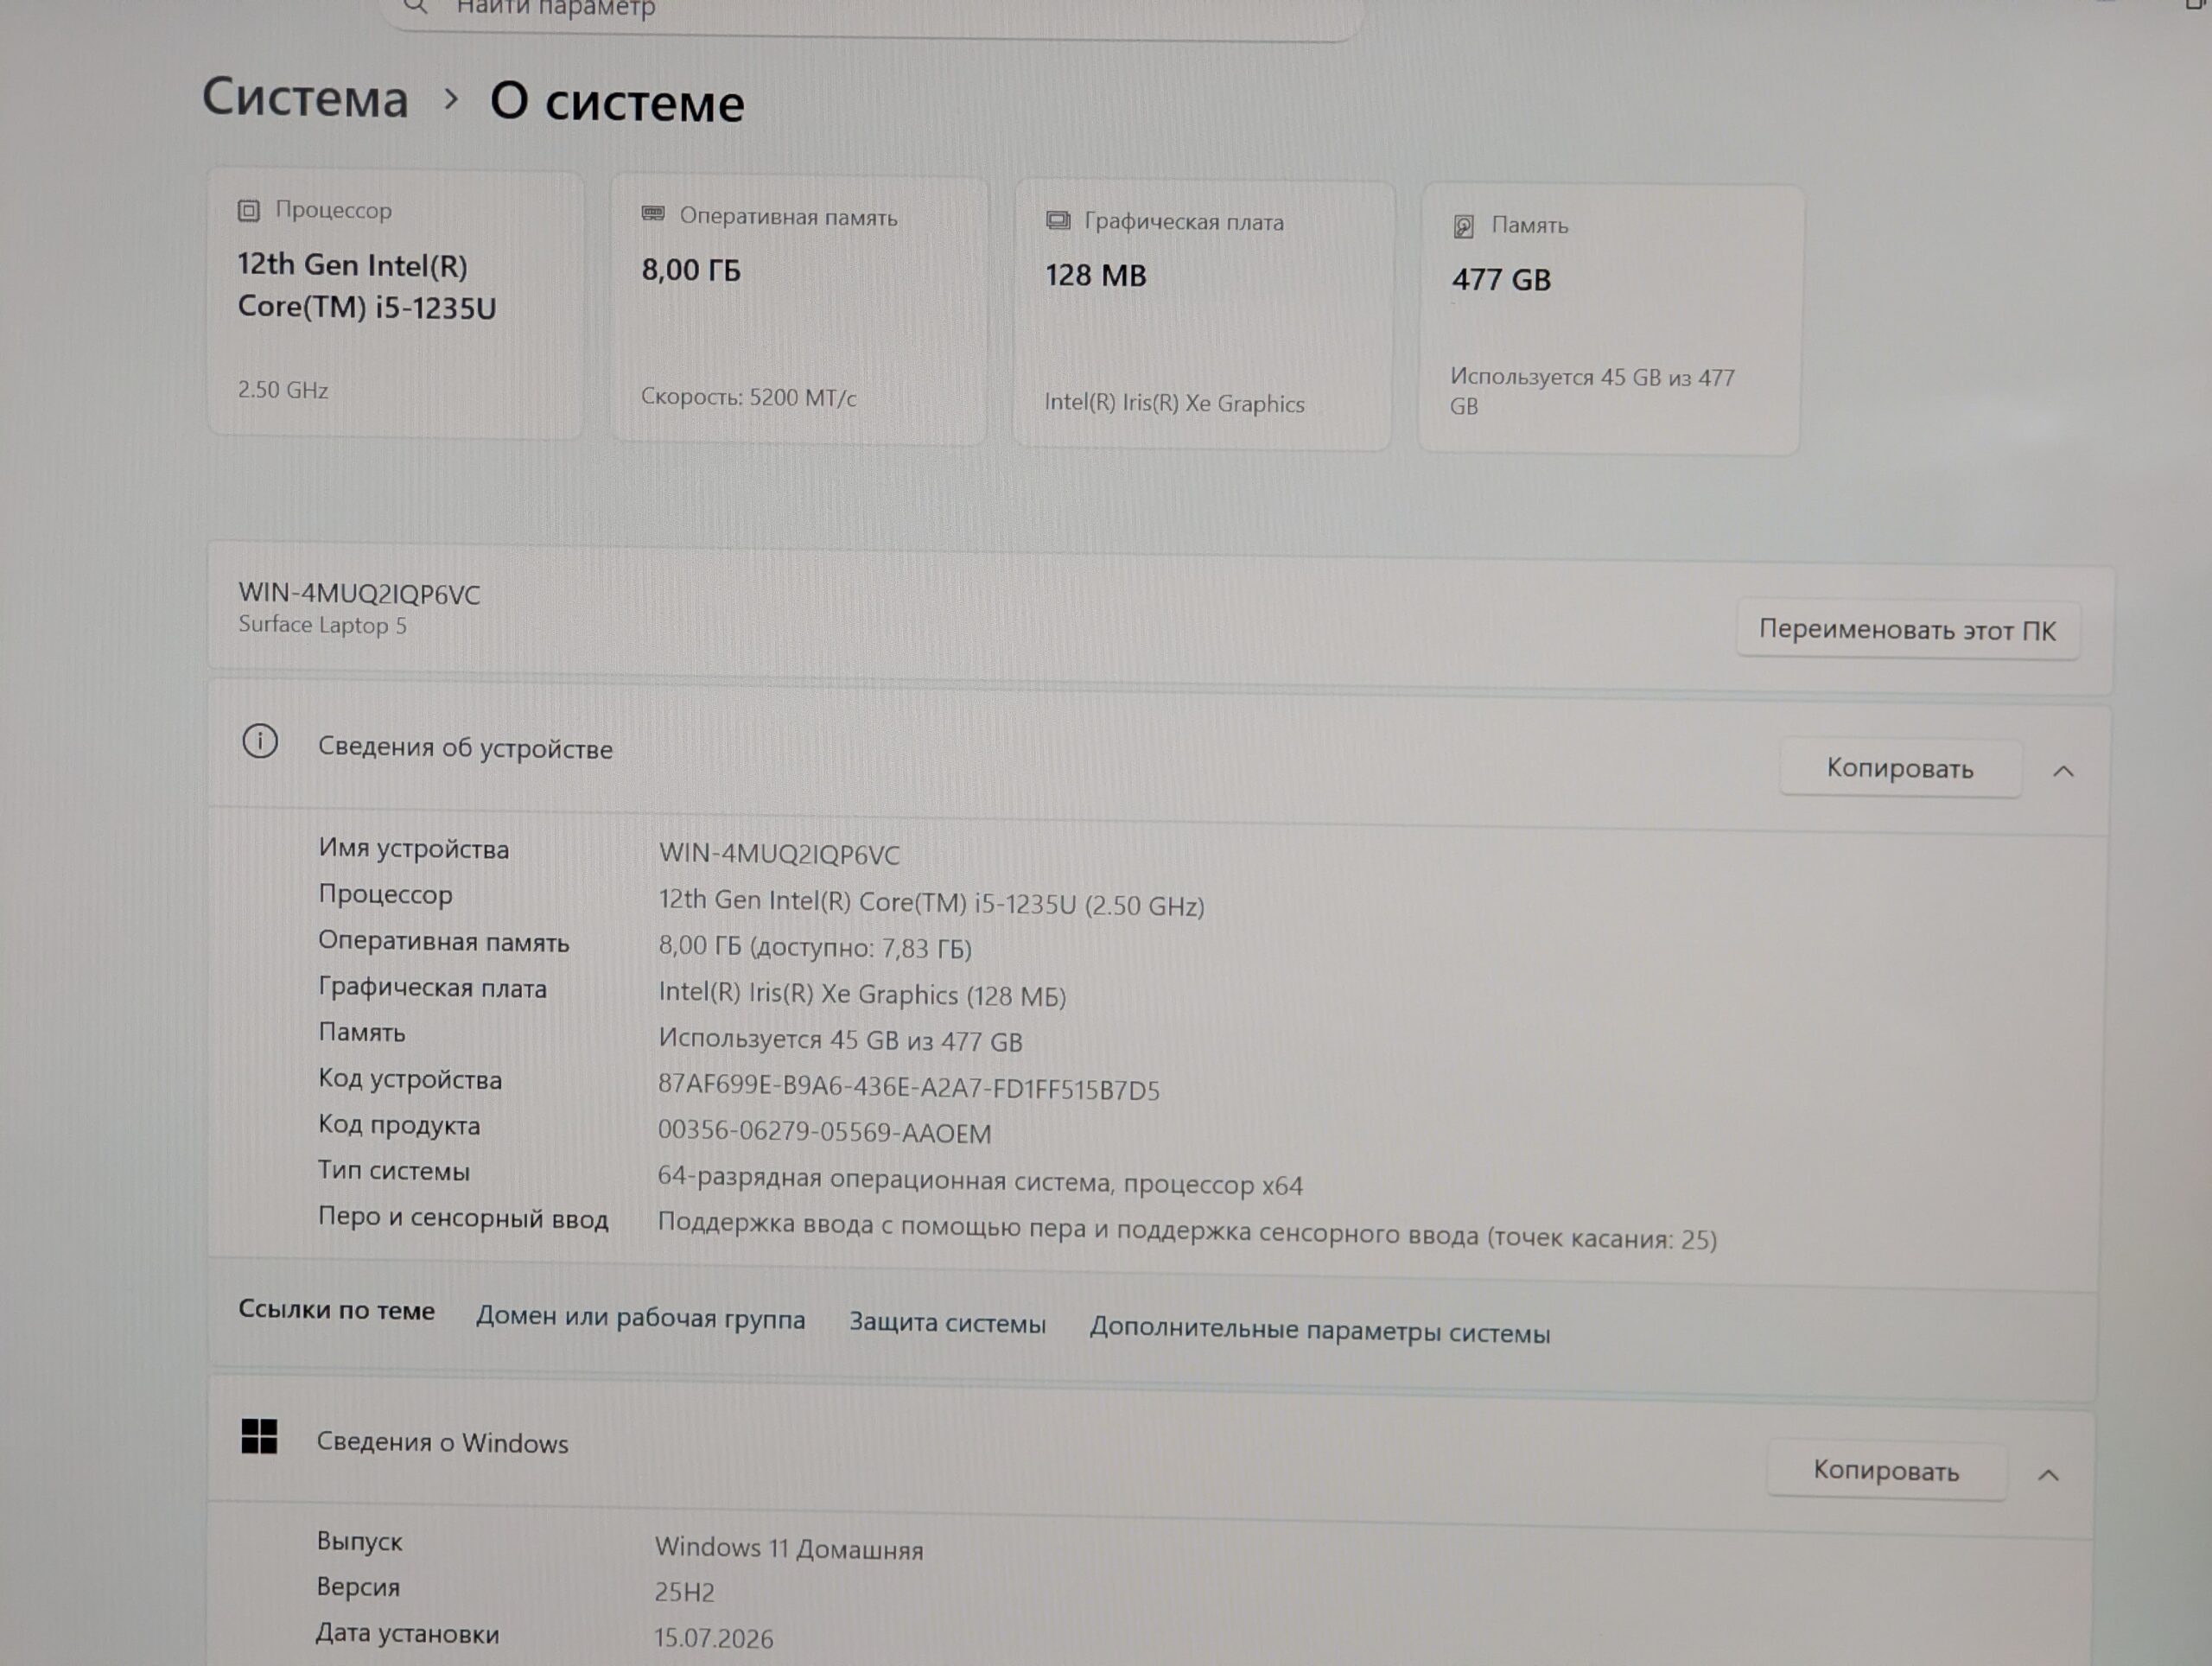This screenshot has height=1666, width=2212.
Task: Click Переименовать этот ПК button
Action: point(1907,630)
